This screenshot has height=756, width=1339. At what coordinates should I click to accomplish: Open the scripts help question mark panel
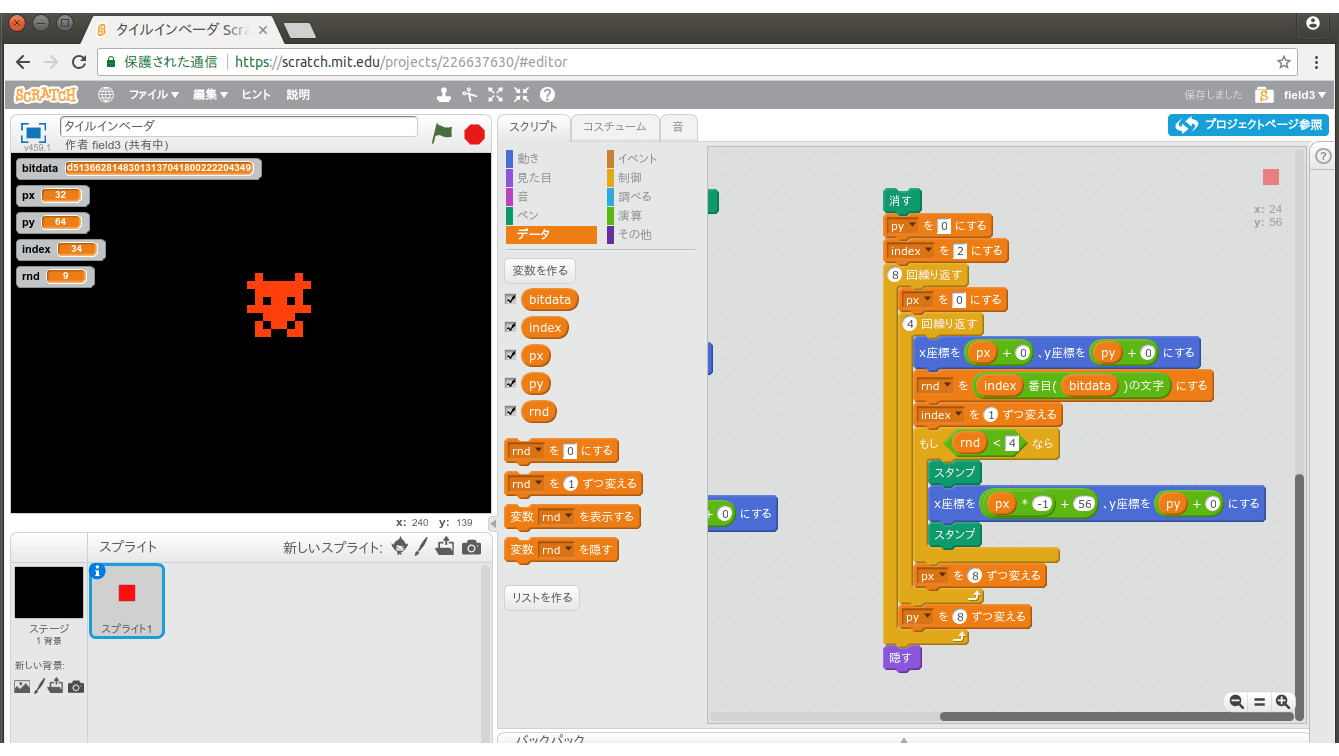point(1323,156)
